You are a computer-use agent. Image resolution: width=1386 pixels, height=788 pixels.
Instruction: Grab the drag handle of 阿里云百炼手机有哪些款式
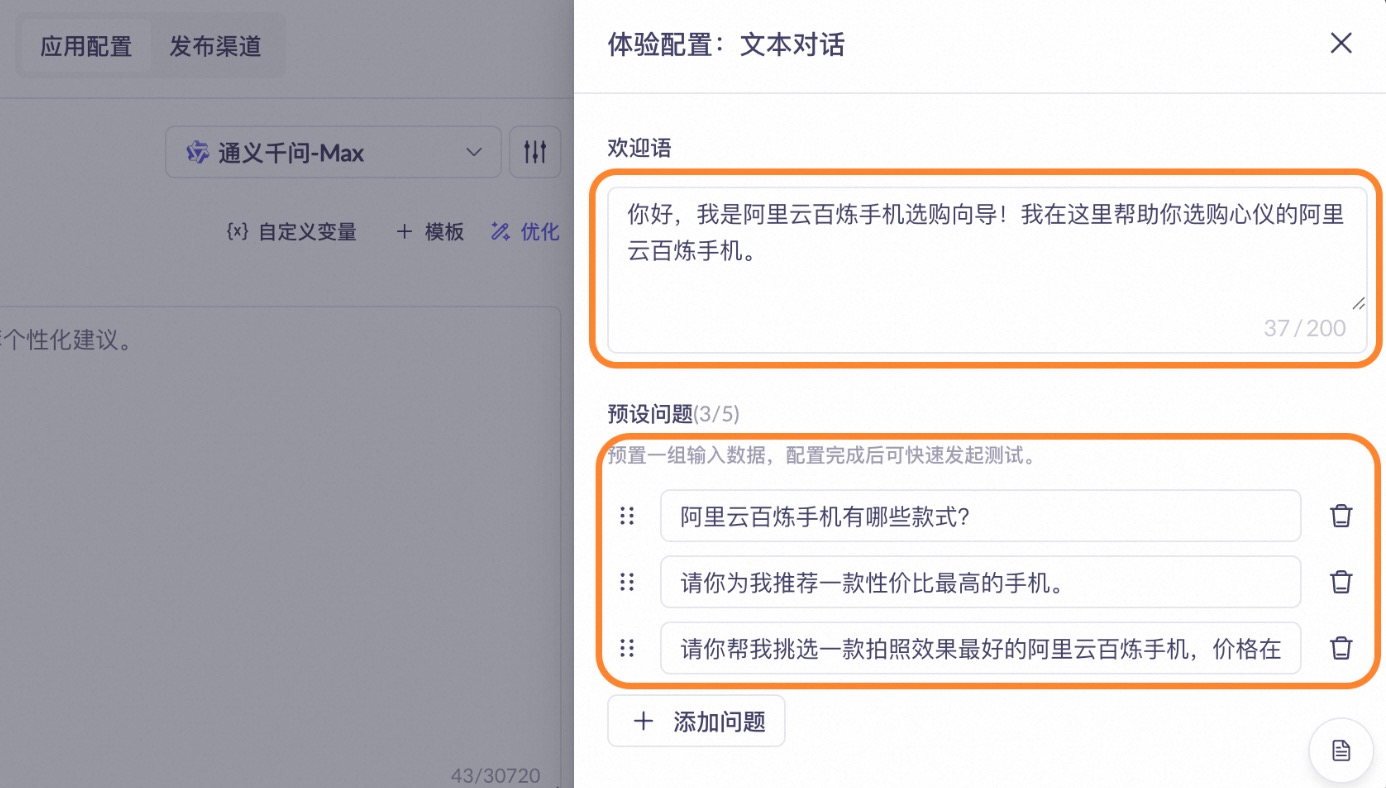[627, 516]
